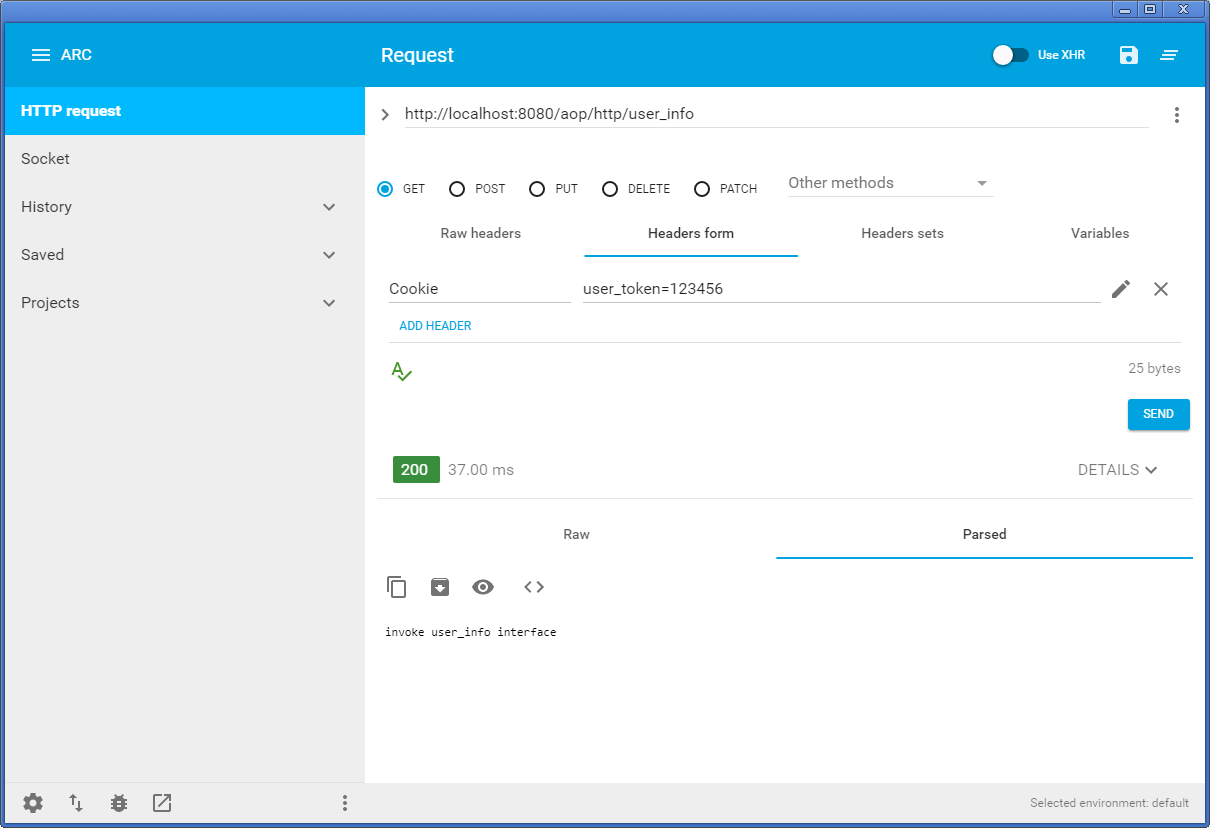Remove the Cookie header row
Screen dimensions: 1210x828
(x=1161, y=289)
